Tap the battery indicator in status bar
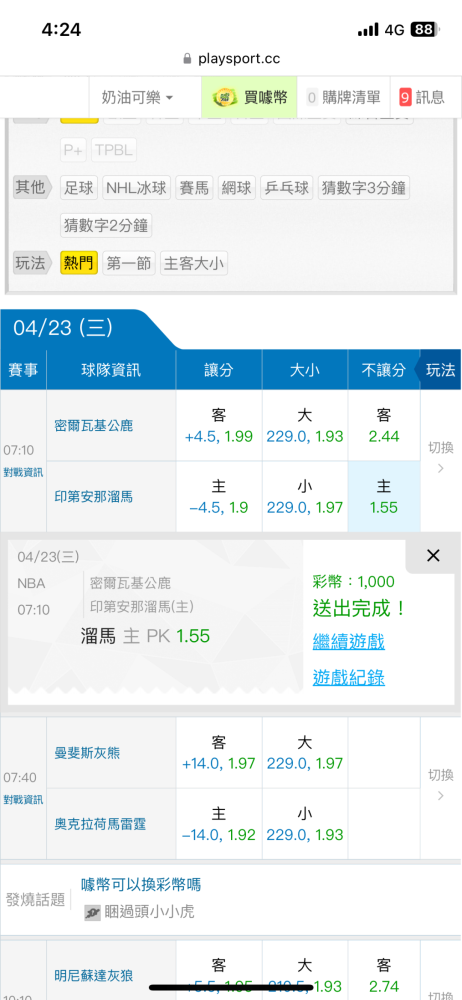Image resolution: width=462 pixels, height=1000 pixels. click(423, 30)
